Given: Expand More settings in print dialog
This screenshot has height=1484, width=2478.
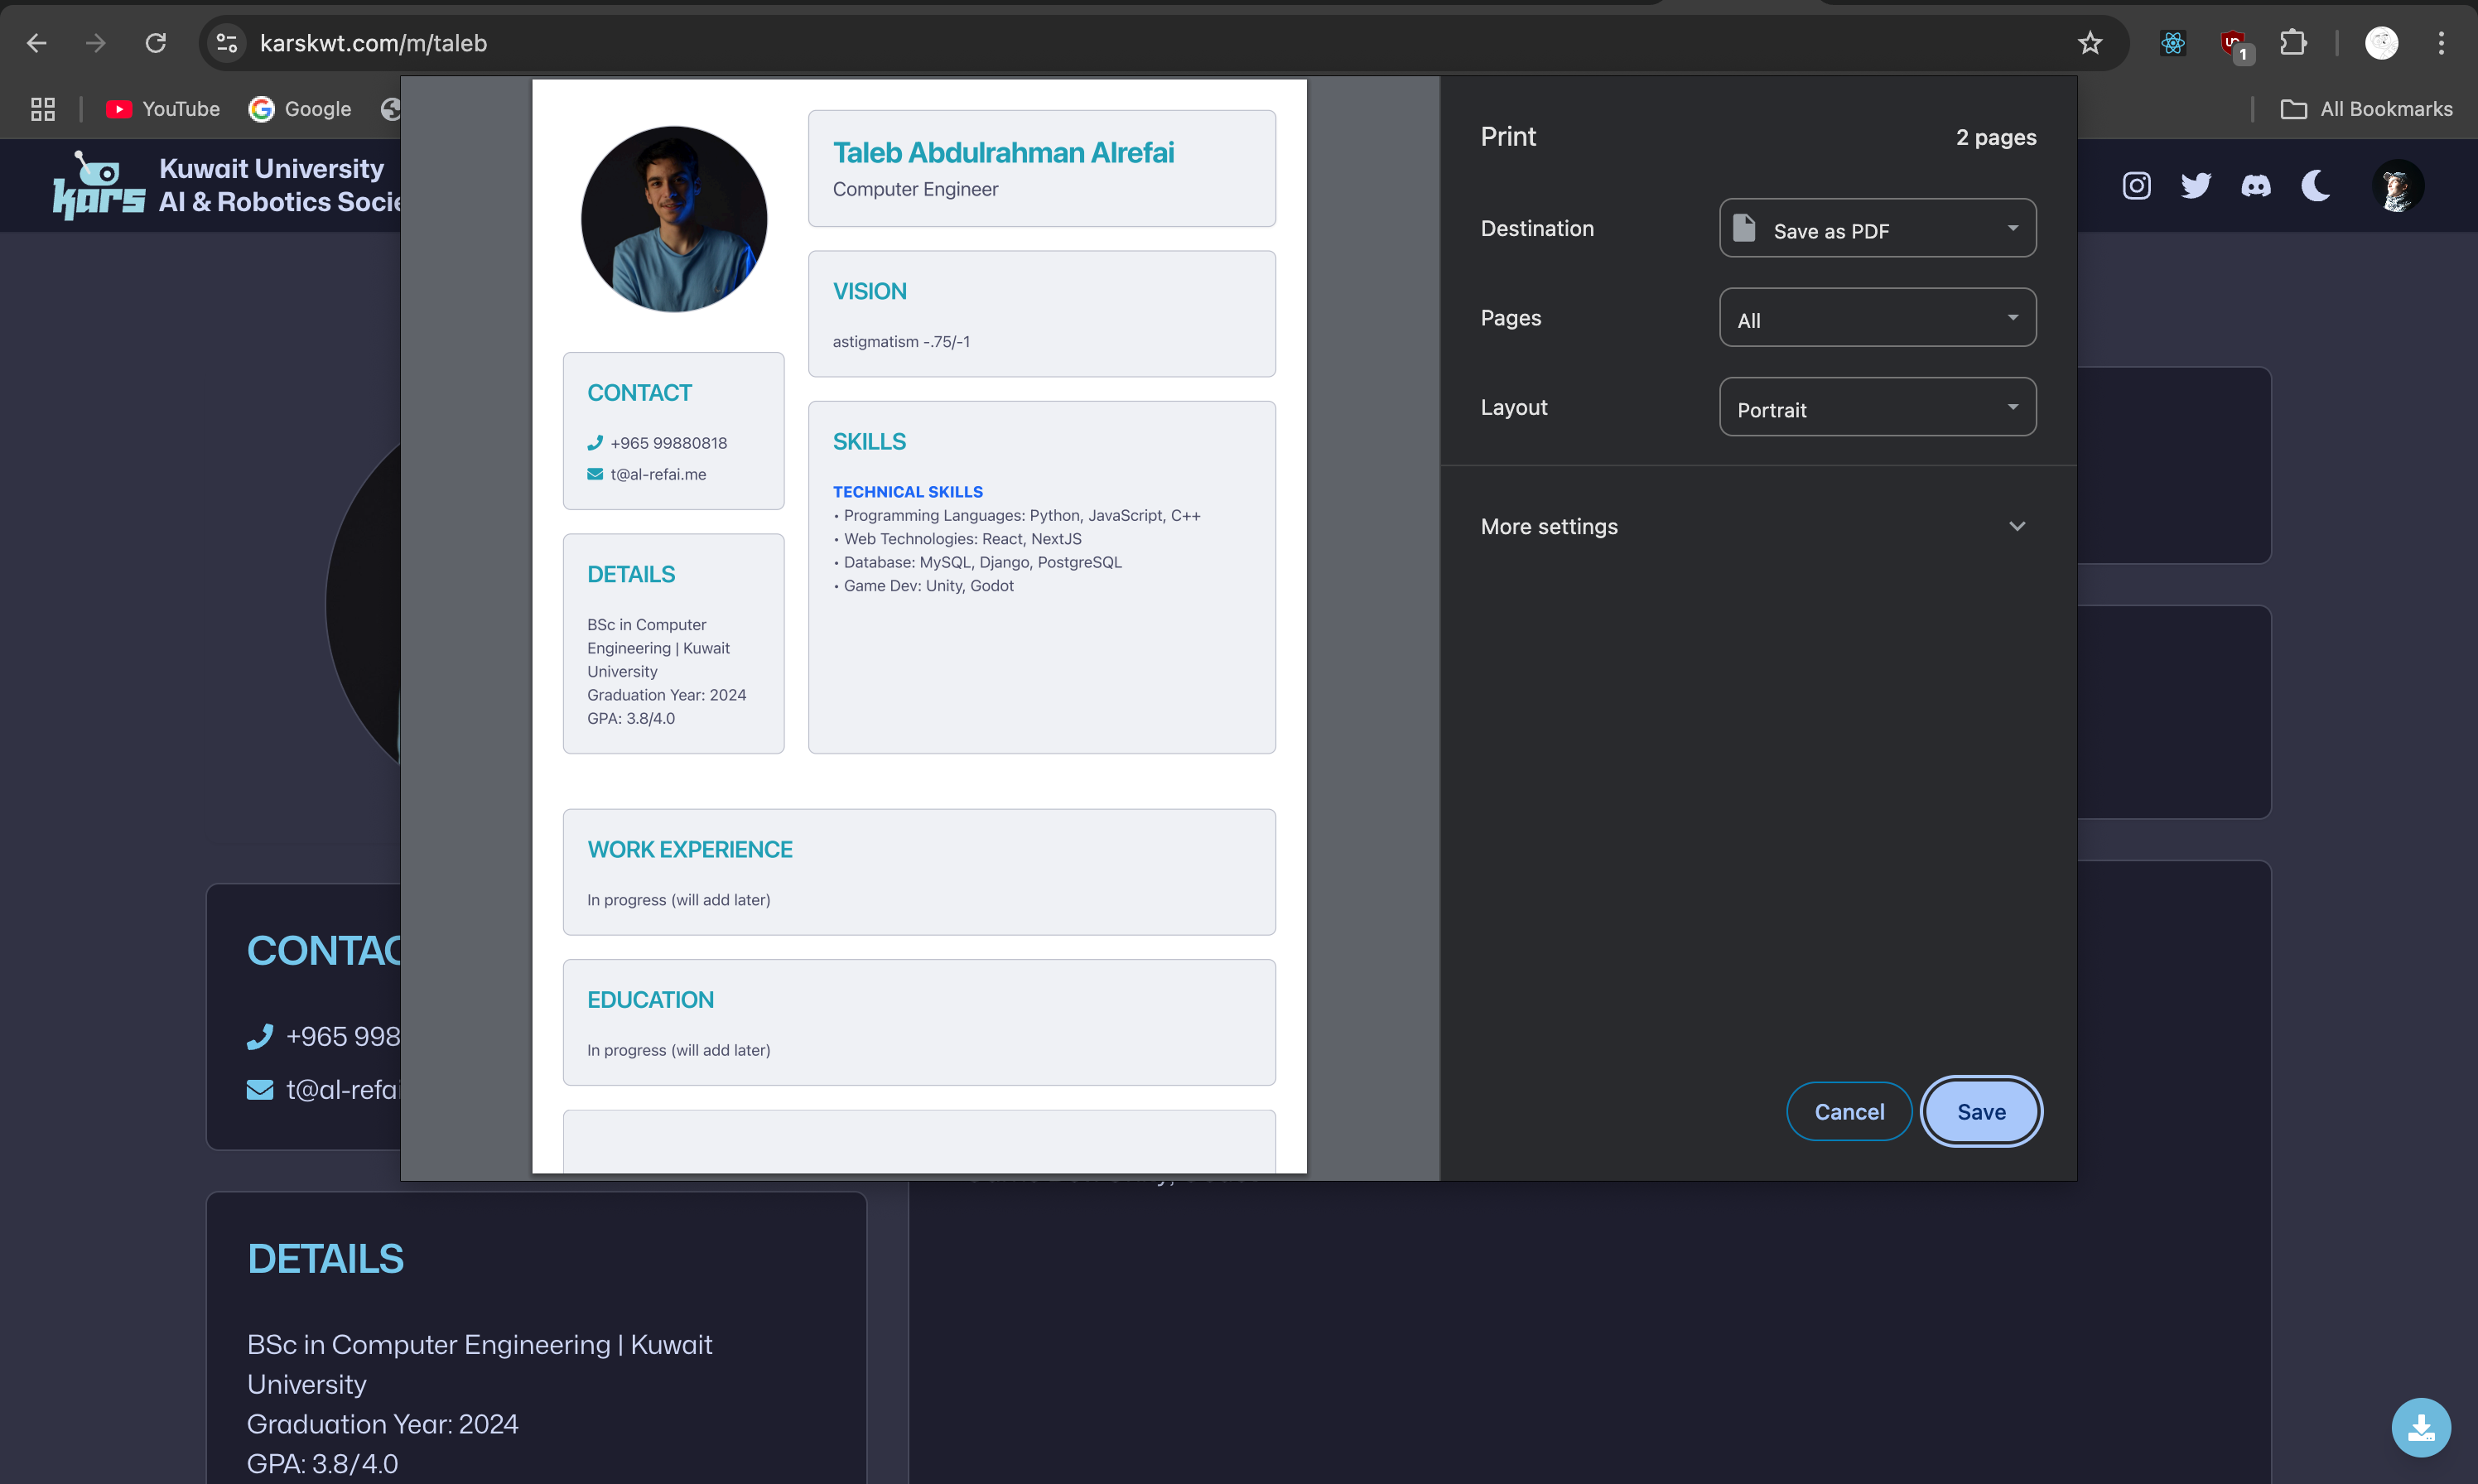Looking at the screenshot, I should coord(1757,526).
